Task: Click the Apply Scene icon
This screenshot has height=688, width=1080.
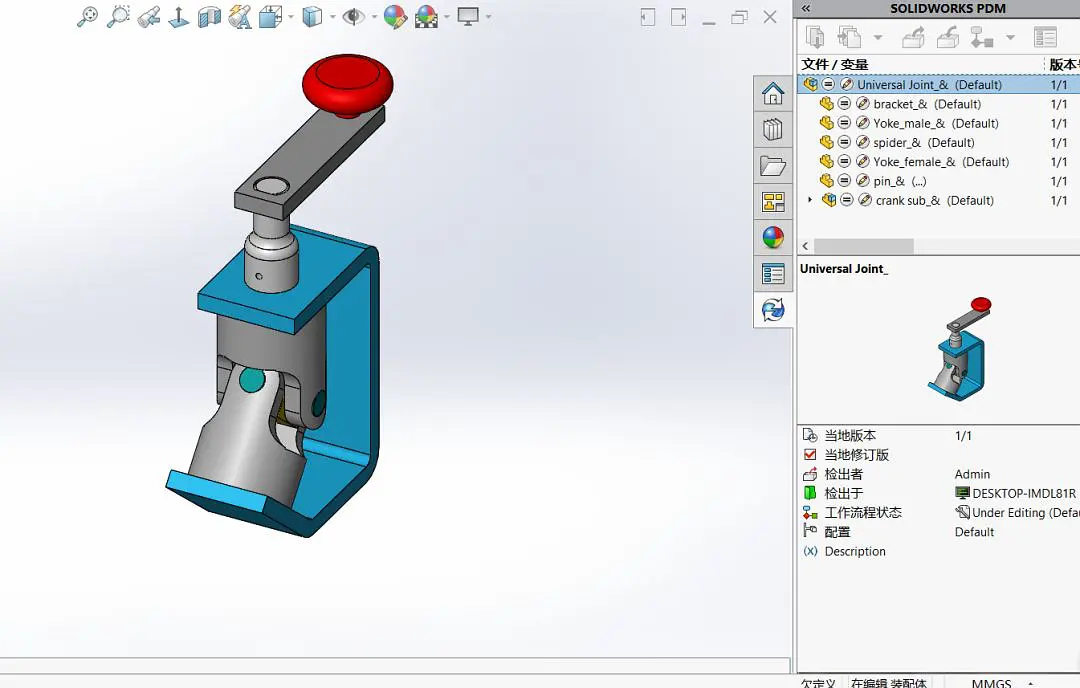Action: tap(426, 17)
